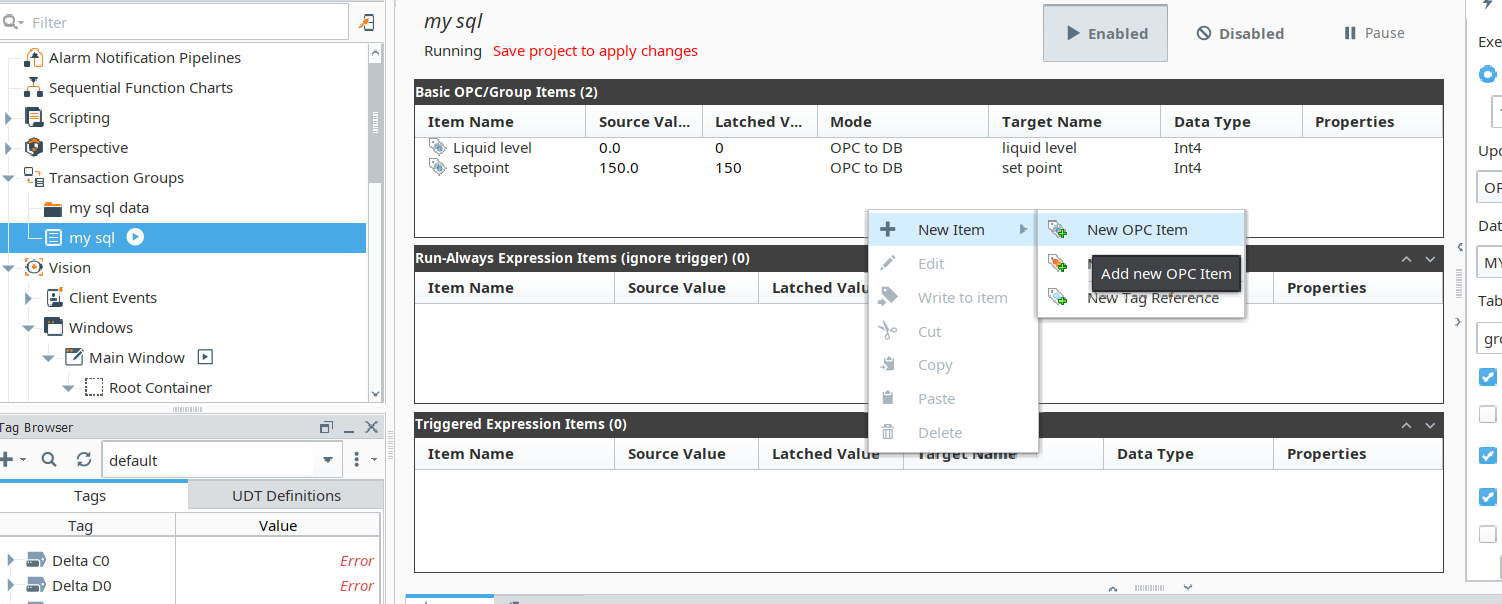Click the Project Browser vertical scrollbar
1502x604 pixels.
[x=376, y=120]
